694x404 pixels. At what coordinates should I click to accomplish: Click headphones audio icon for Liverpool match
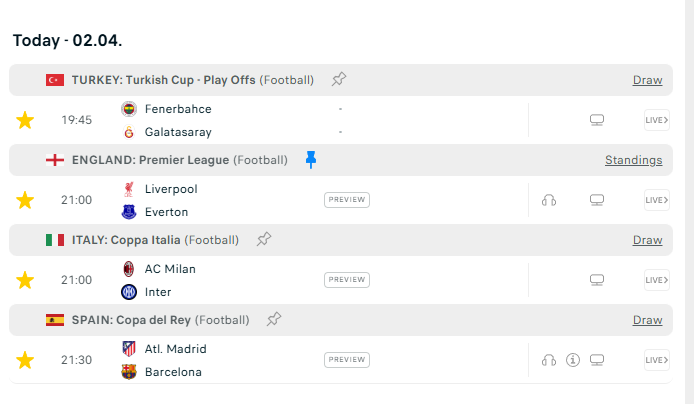[549, 200]
